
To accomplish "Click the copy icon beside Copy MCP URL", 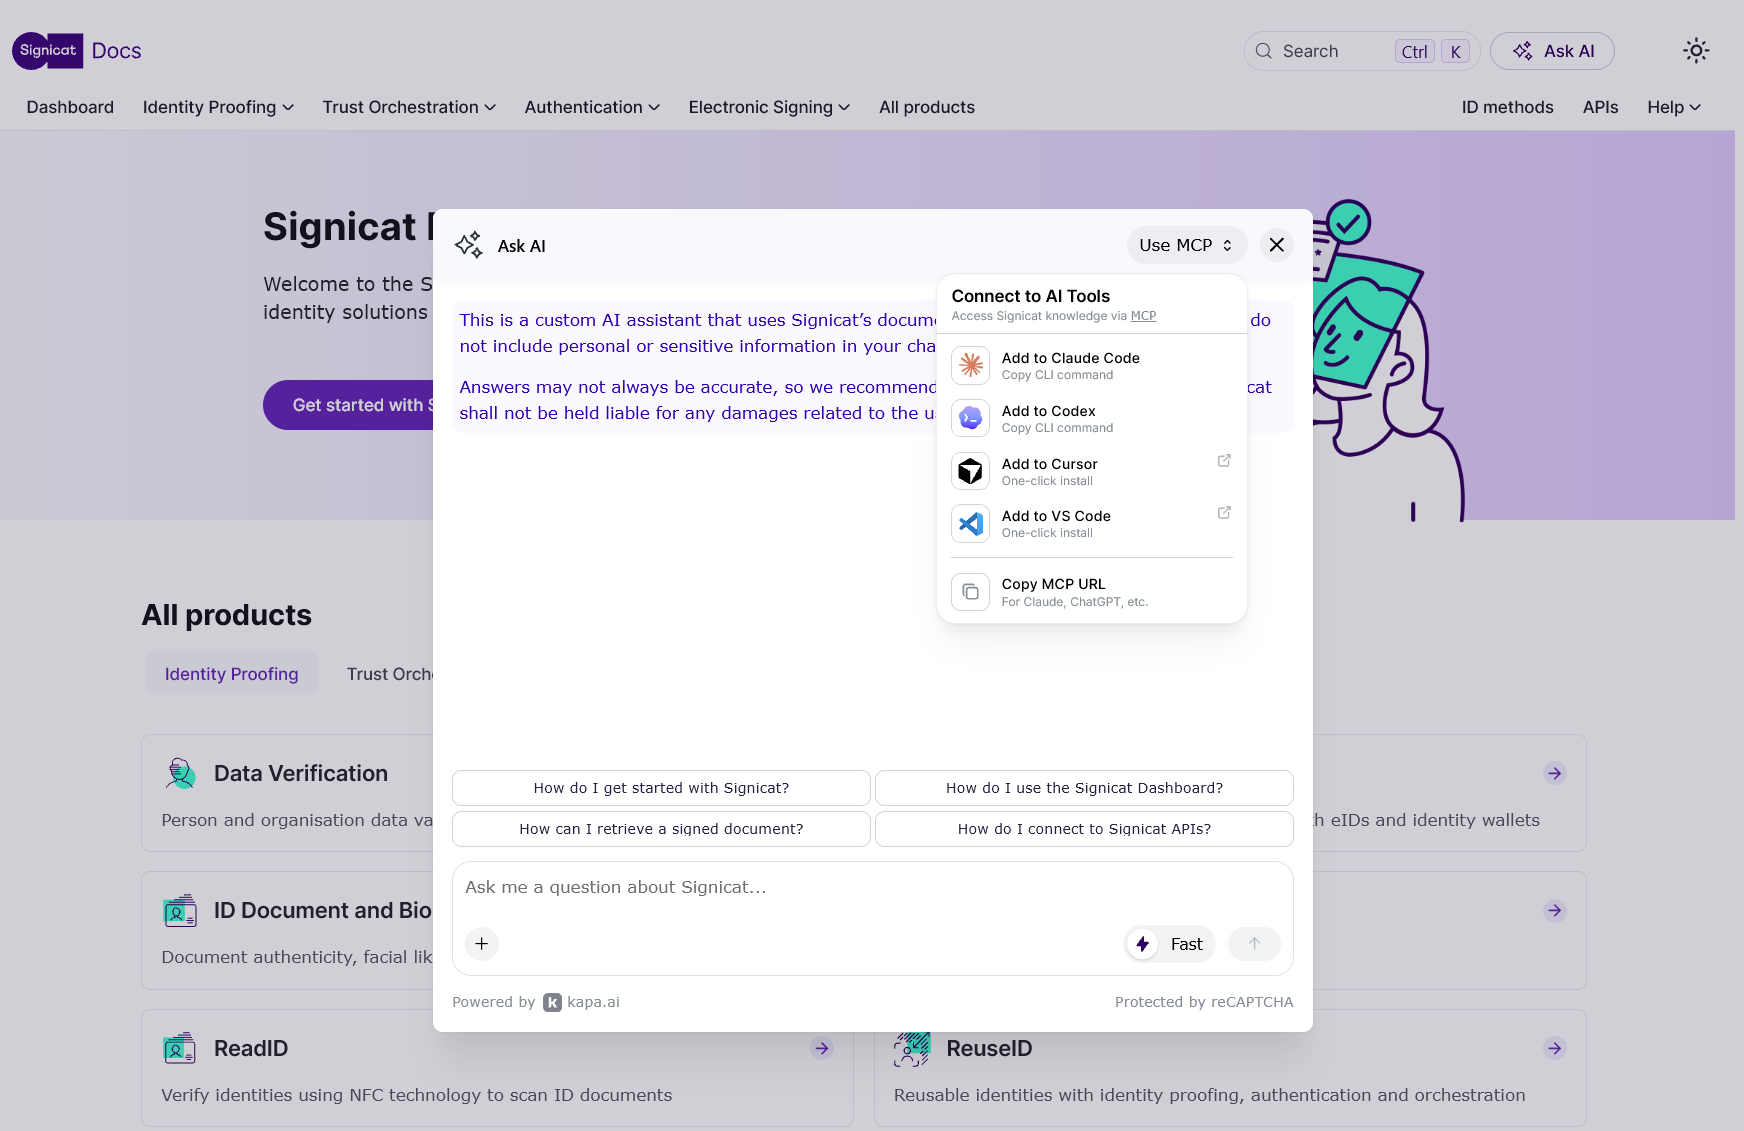I will coord(970,592).
